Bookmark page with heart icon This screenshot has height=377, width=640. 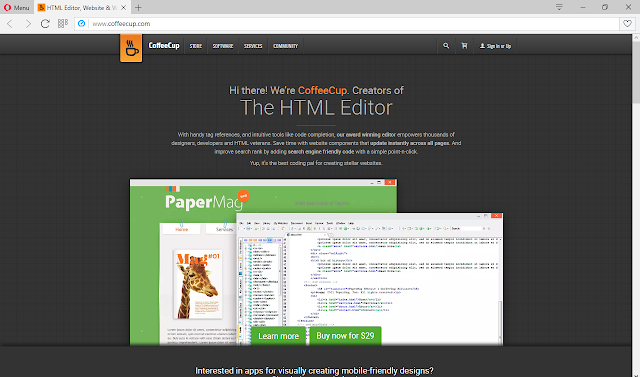pyautogui.click(x=627, y=24)
